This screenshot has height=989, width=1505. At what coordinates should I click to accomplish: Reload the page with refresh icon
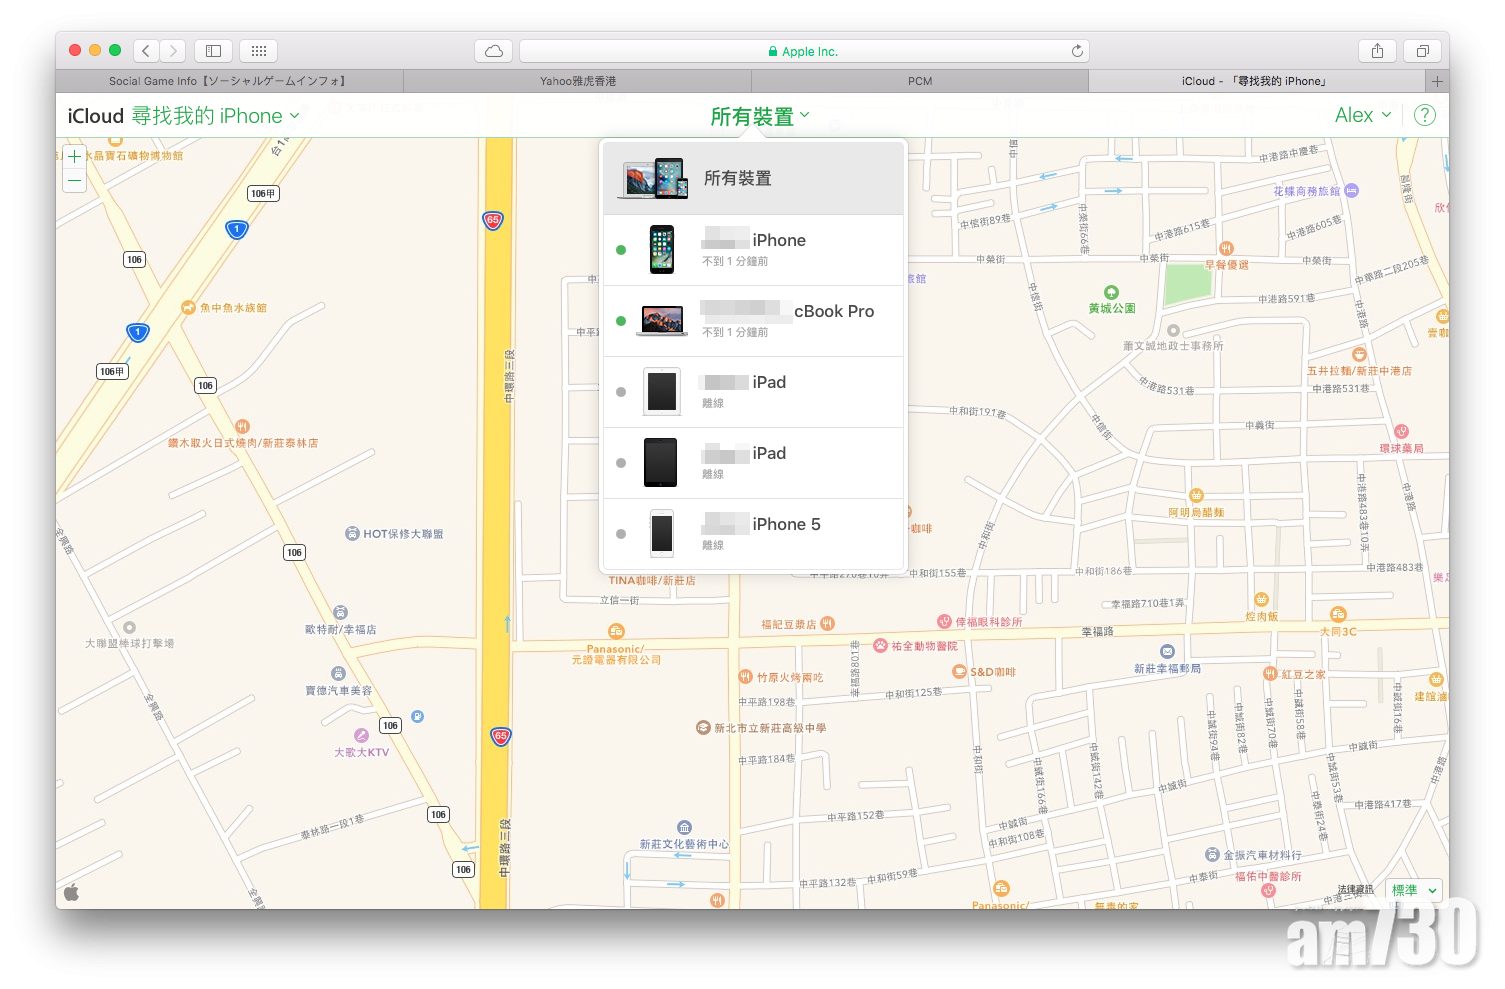click(x=1077, y=51)
